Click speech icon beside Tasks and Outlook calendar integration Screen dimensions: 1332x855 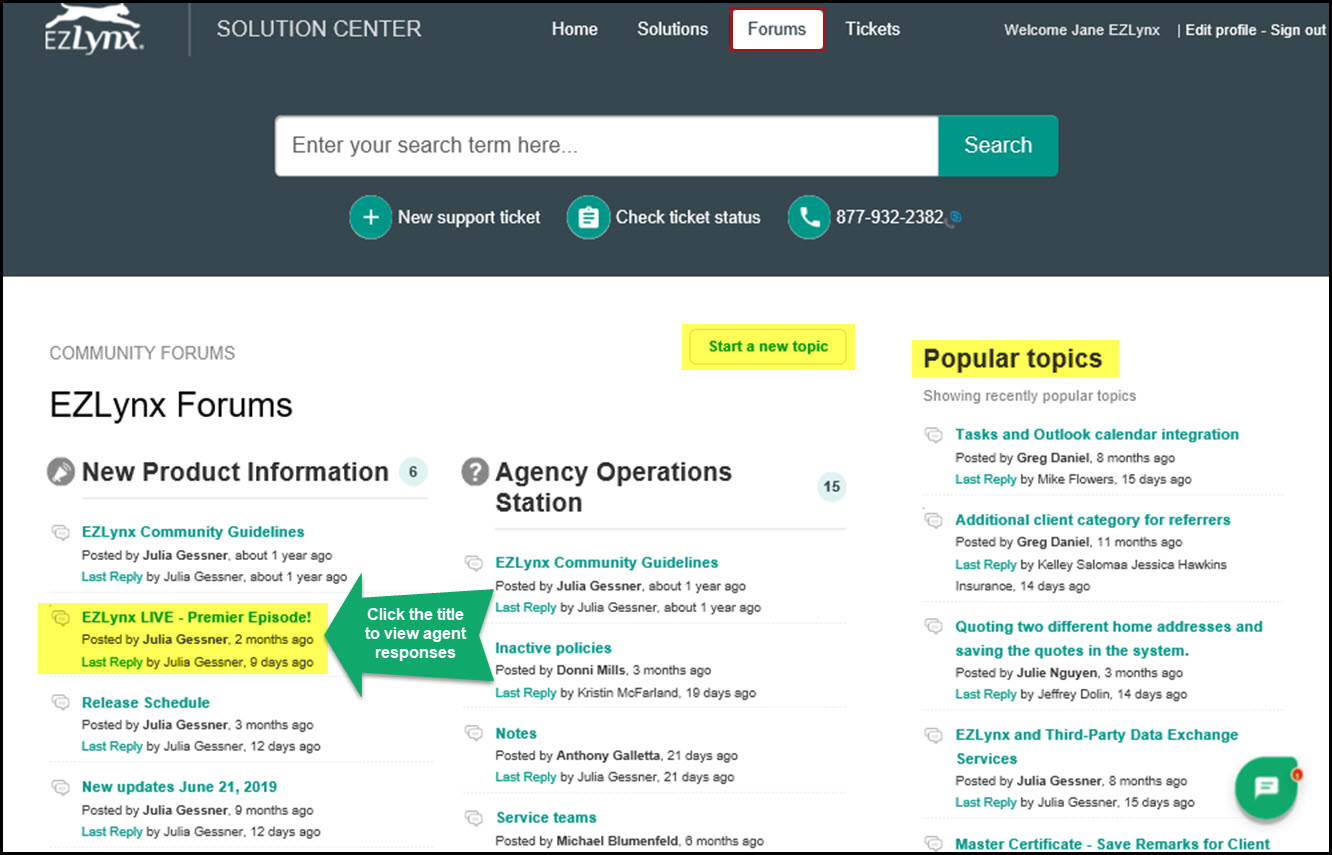point(933,435)
